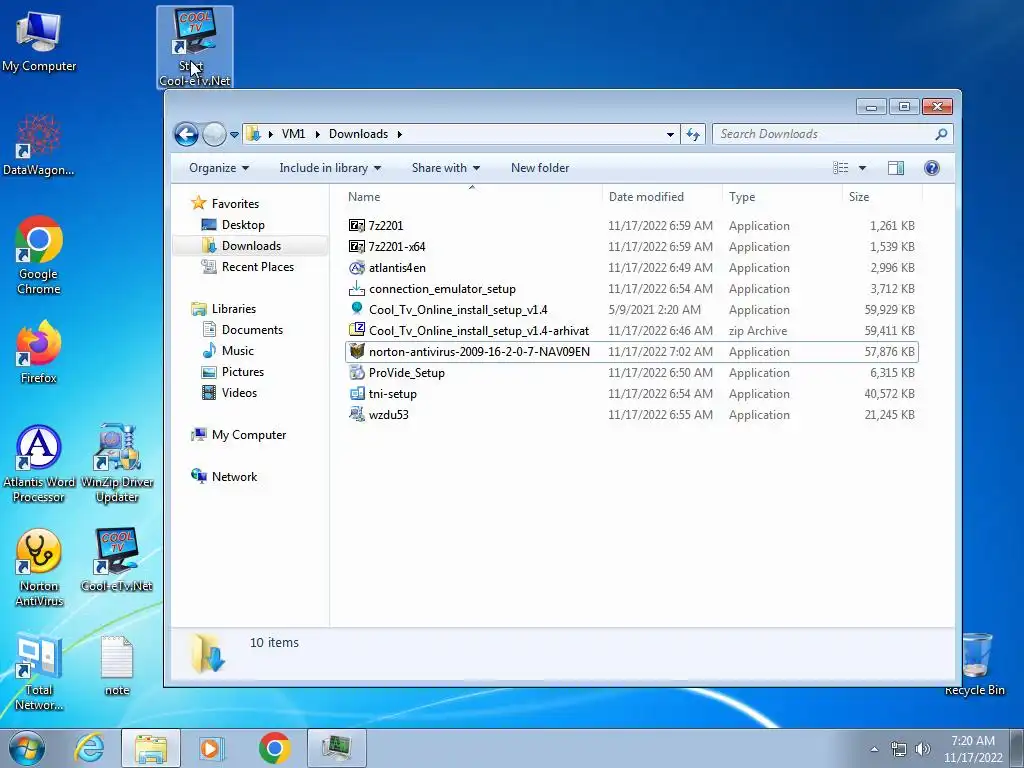This screenshot has width=1024, height=768.
Task: Sort by Date modified column header
Action: click(662, 197)
